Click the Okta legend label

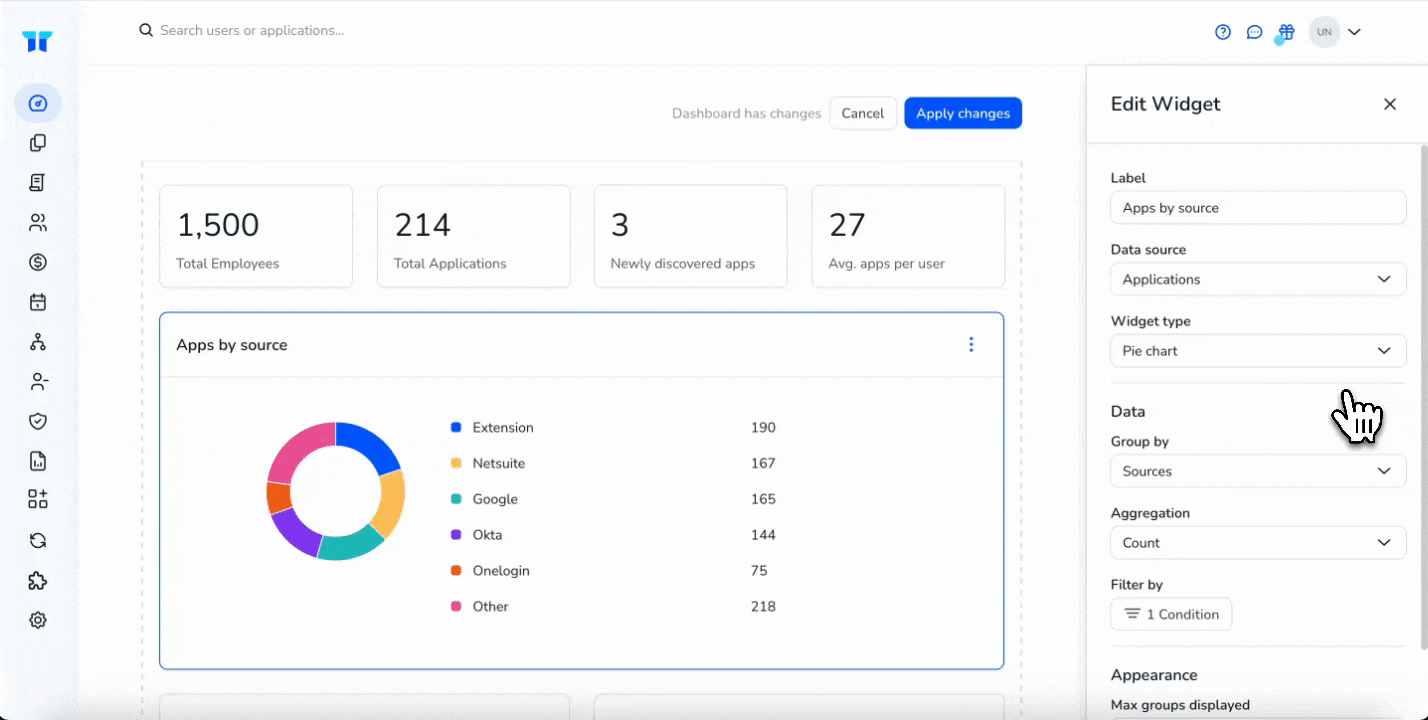click(488, 535)
